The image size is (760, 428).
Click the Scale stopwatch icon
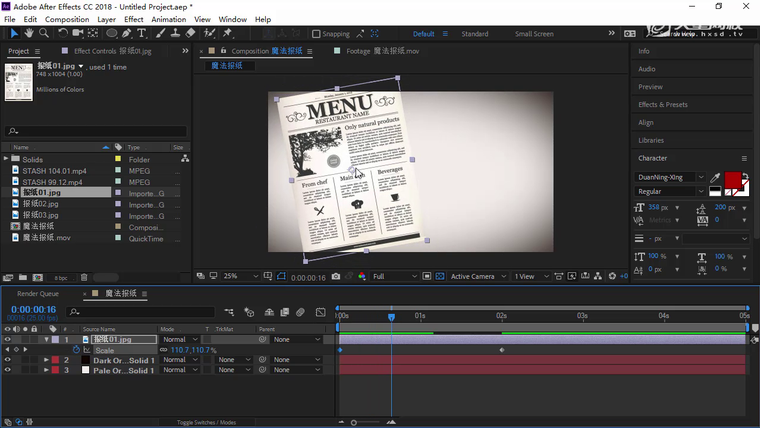coord(76,350)
